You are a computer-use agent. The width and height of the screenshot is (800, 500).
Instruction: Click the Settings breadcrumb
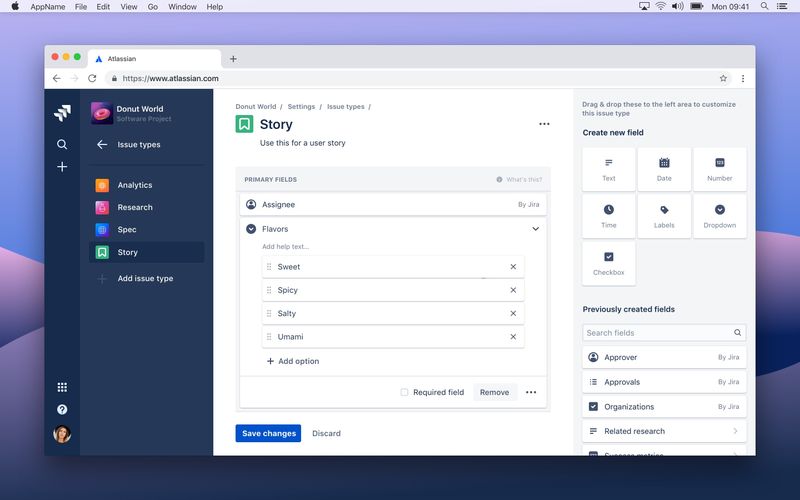point(301,107)
